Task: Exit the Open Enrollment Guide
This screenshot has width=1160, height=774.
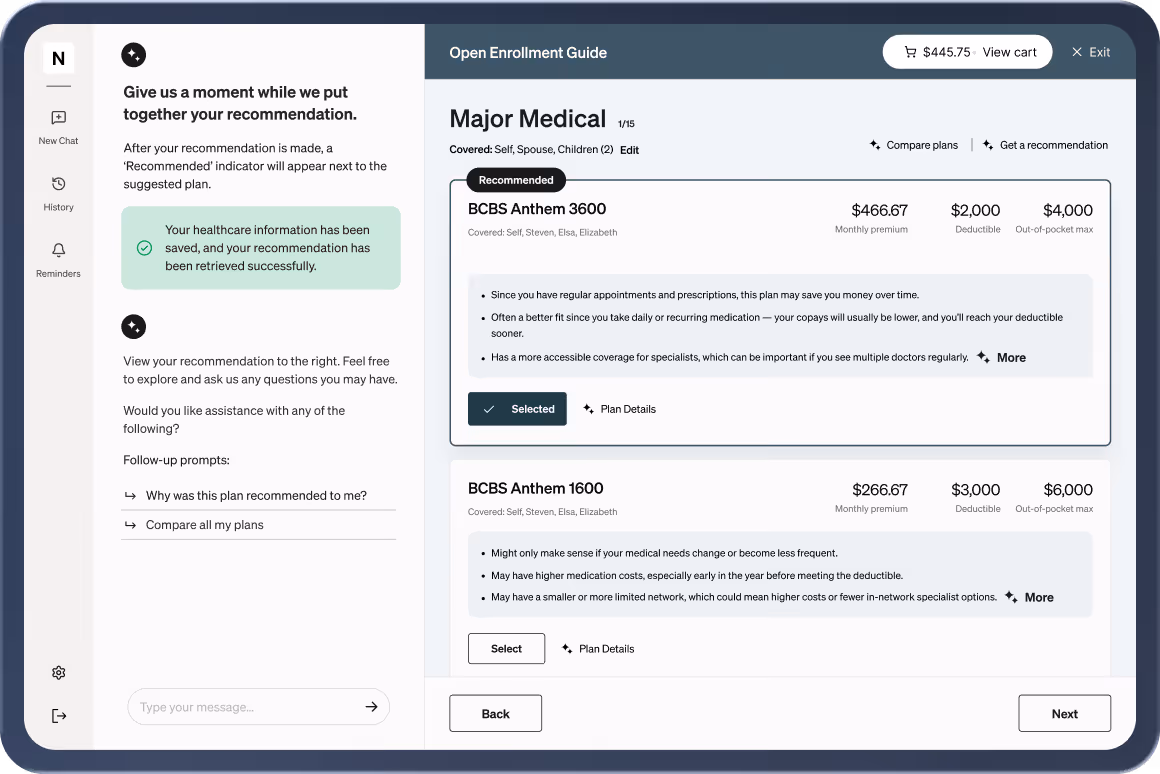Action: coord(1091,52)
